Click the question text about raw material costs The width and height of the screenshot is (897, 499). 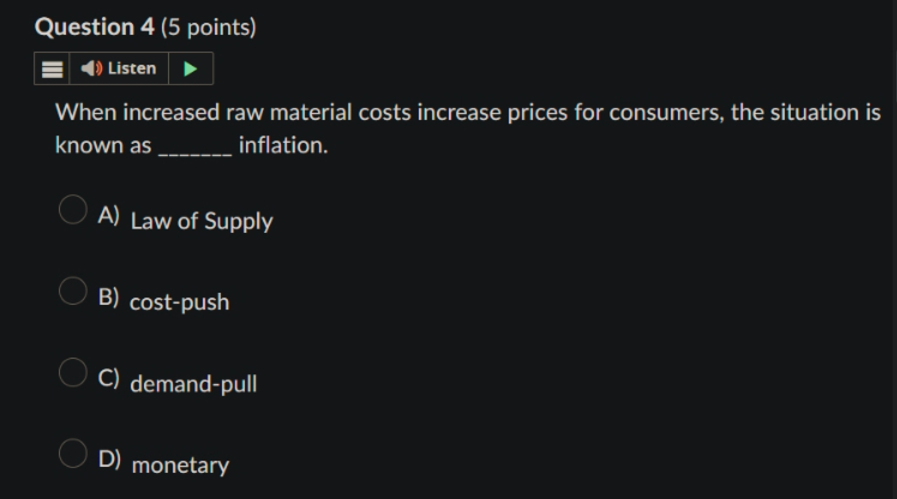(468, 129)
